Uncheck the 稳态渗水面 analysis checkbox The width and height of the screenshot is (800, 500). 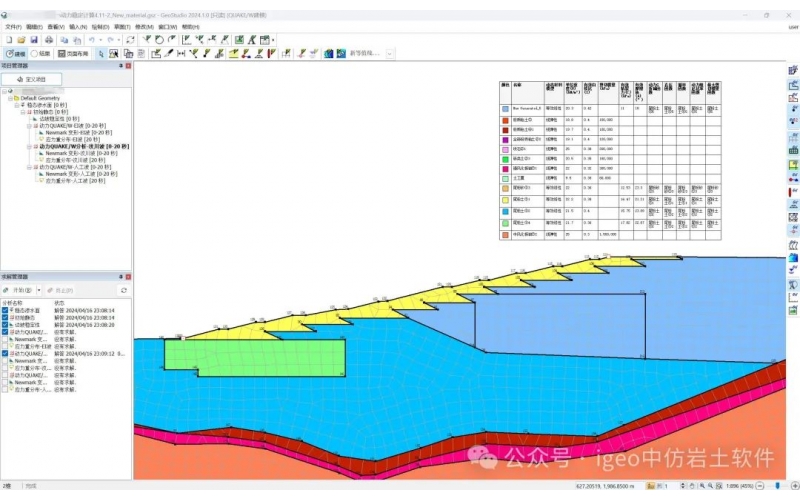click(5, 310)
